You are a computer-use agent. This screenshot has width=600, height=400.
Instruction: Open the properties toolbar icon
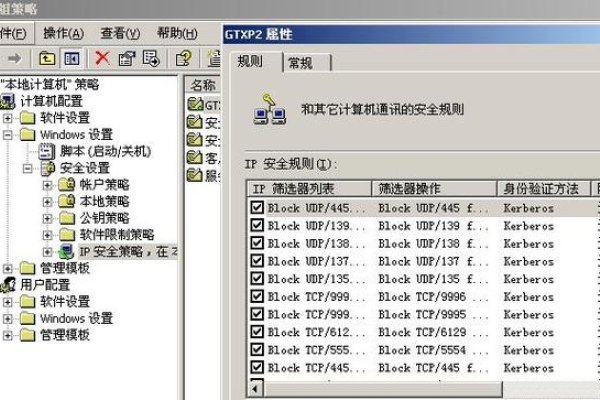pos(127,59)
